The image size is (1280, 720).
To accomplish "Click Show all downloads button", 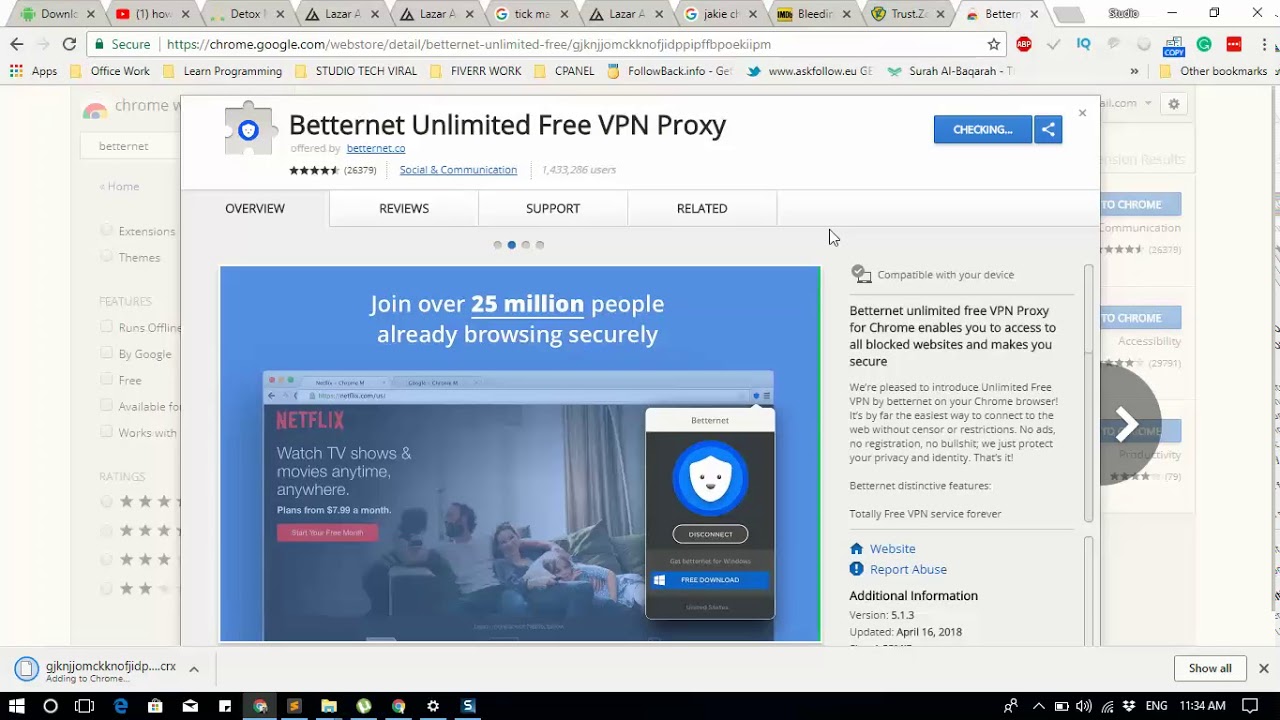I will pyautogui.click(x=1210, y=668).
